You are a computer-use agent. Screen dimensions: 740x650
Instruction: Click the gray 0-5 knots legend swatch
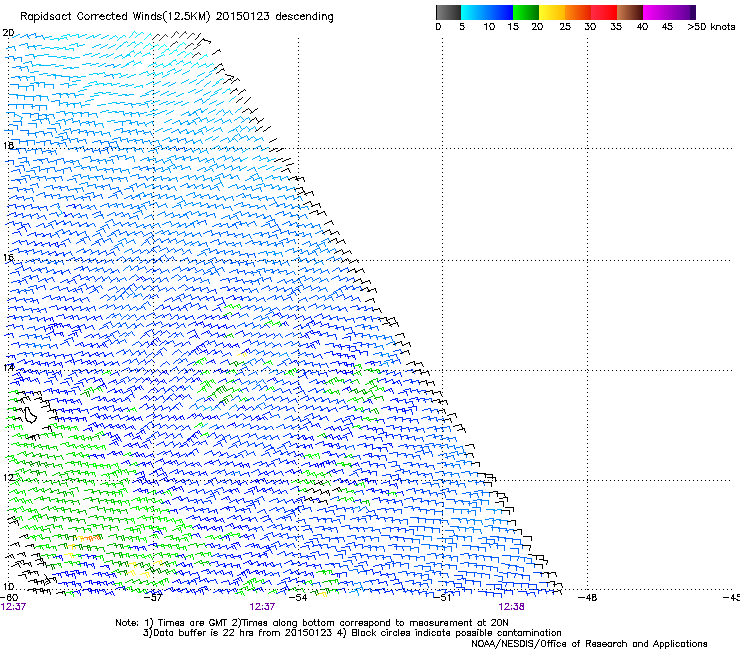pyautogui.click(x=448, y=12)
